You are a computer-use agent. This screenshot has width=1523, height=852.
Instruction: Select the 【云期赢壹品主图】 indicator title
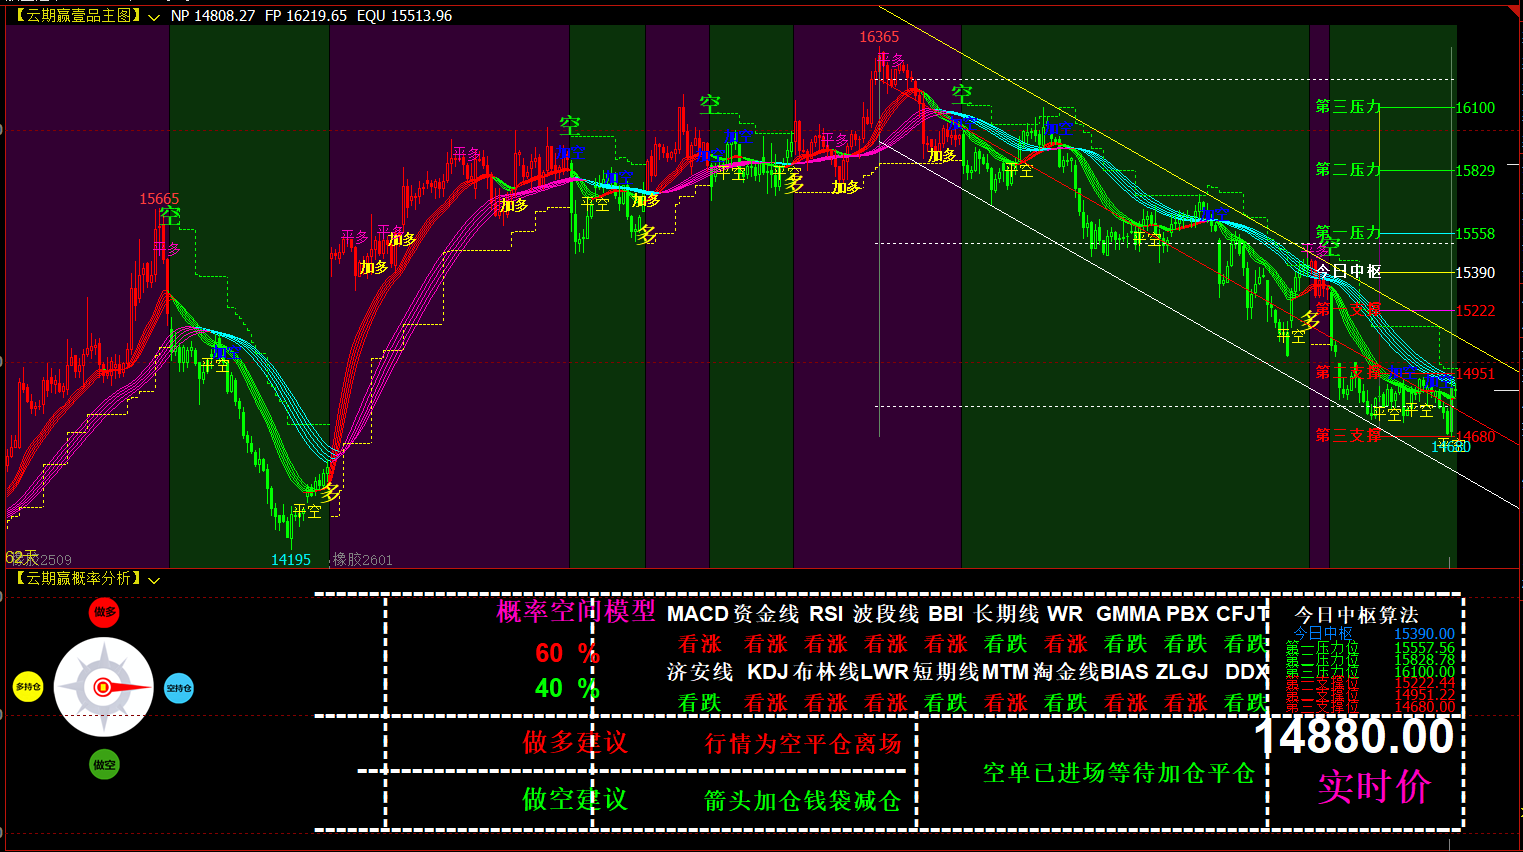[x=77, y=16]
